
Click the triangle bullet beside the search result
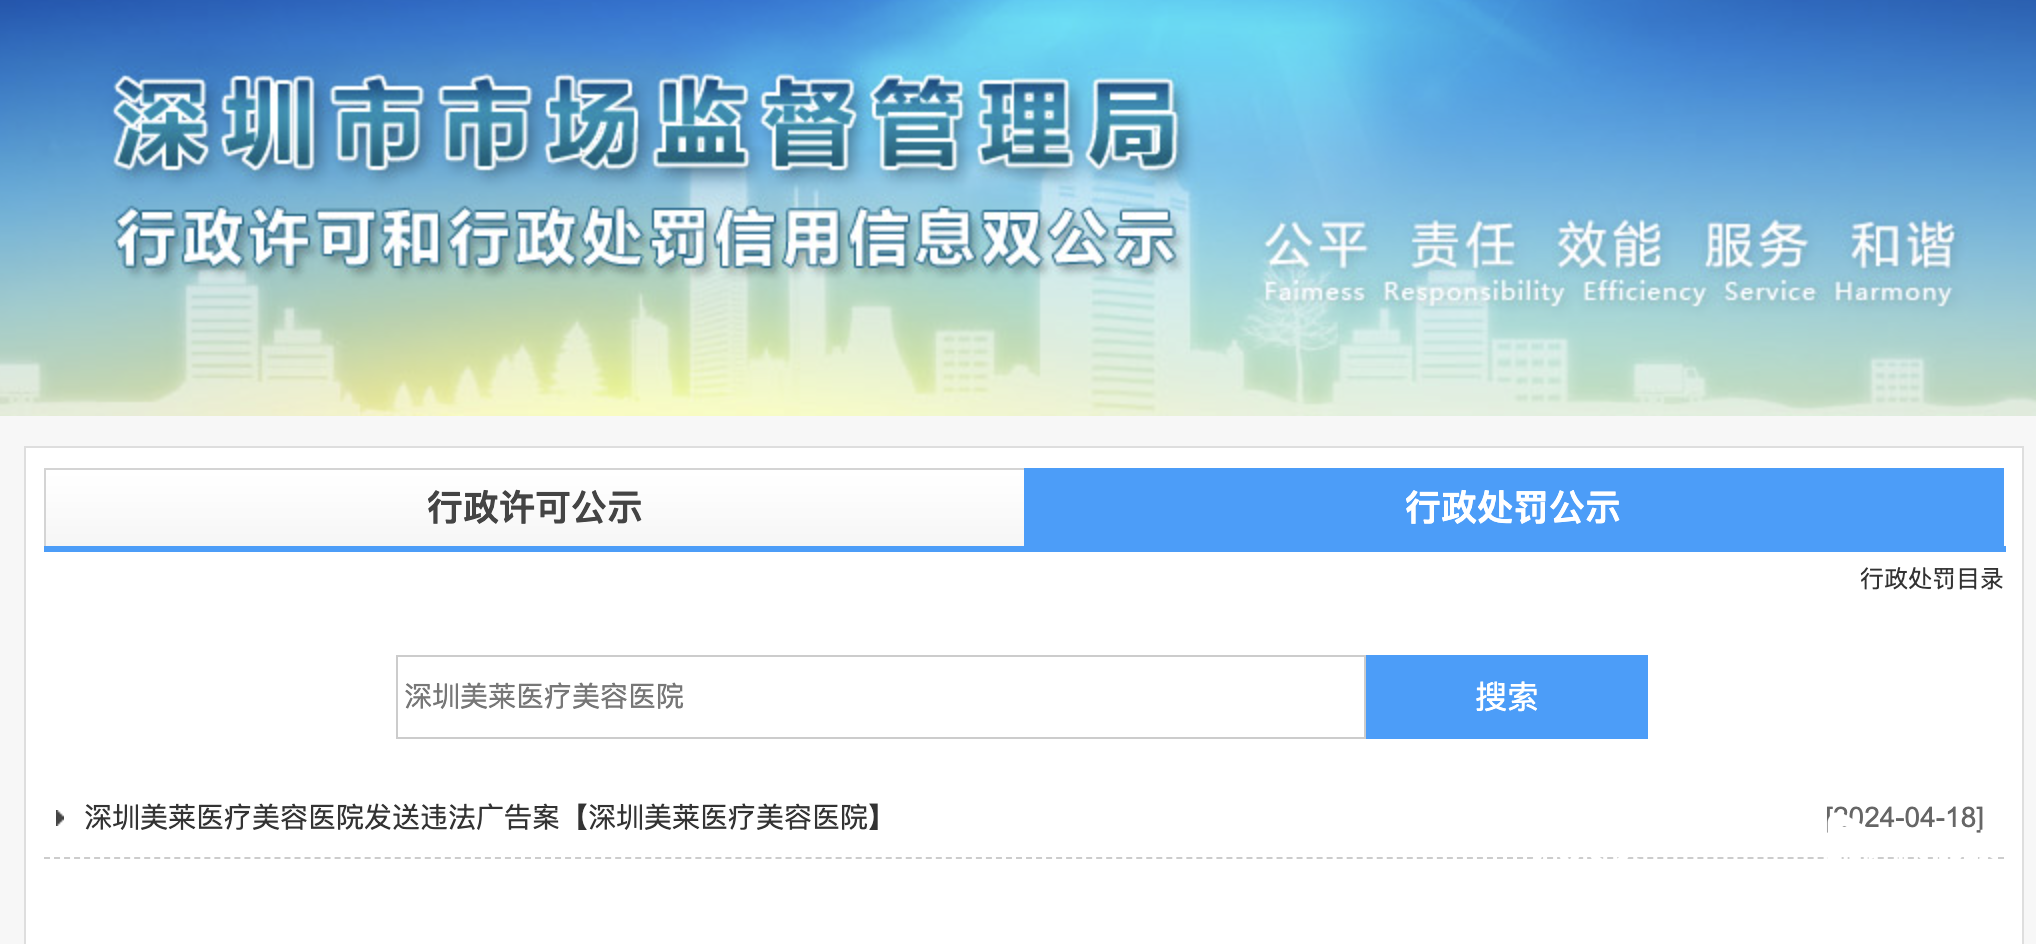click(60, 818)
